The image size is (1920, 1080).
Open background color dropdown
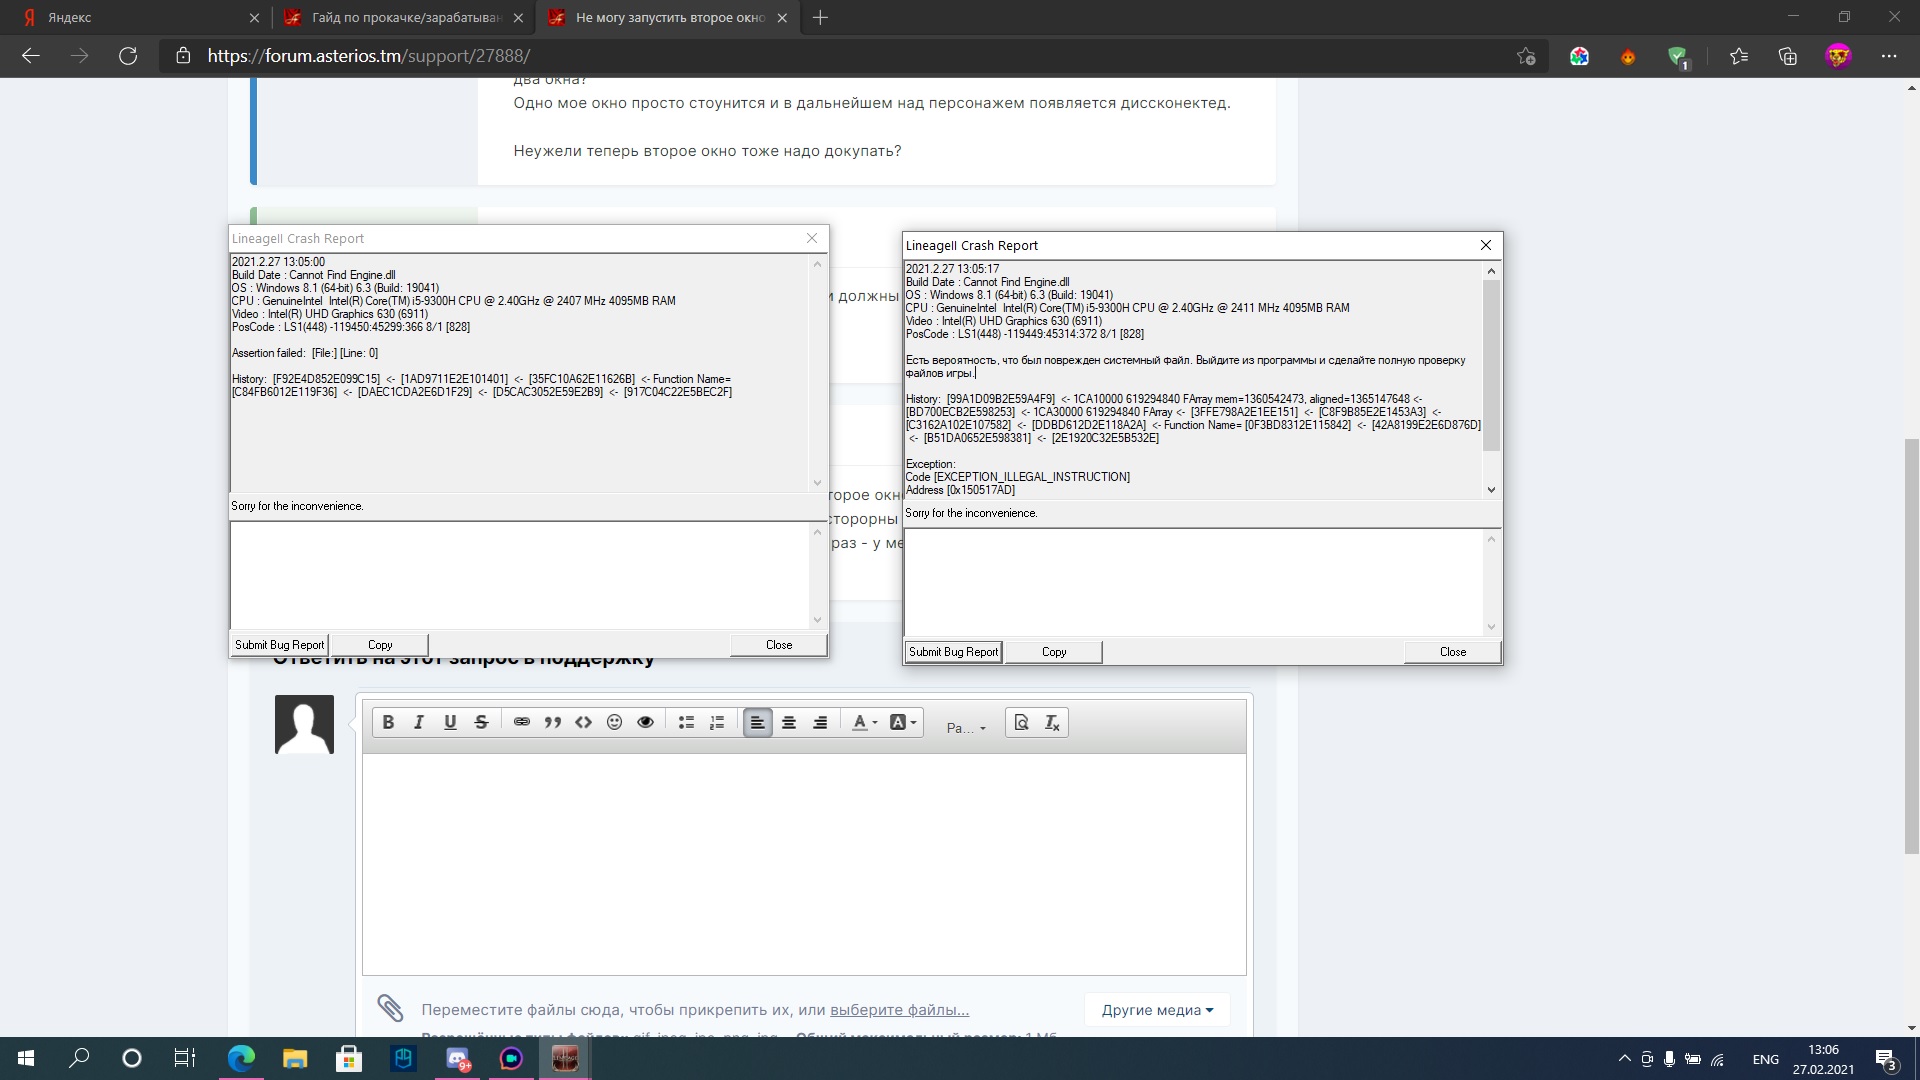(x=902, y=722)
